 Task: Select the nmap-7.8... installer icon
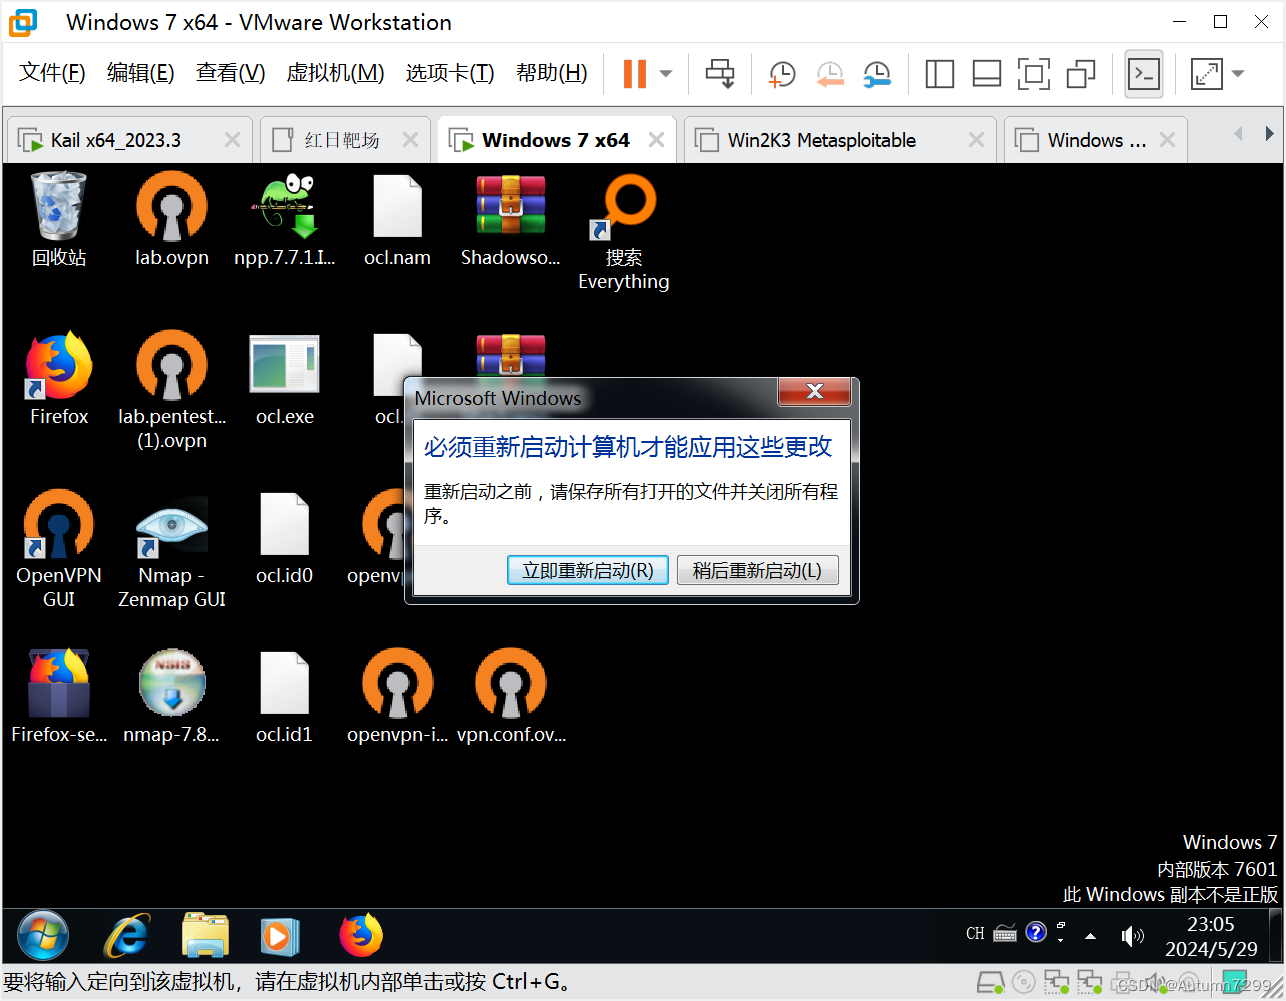pyautogui.click(x=172, y=697)
